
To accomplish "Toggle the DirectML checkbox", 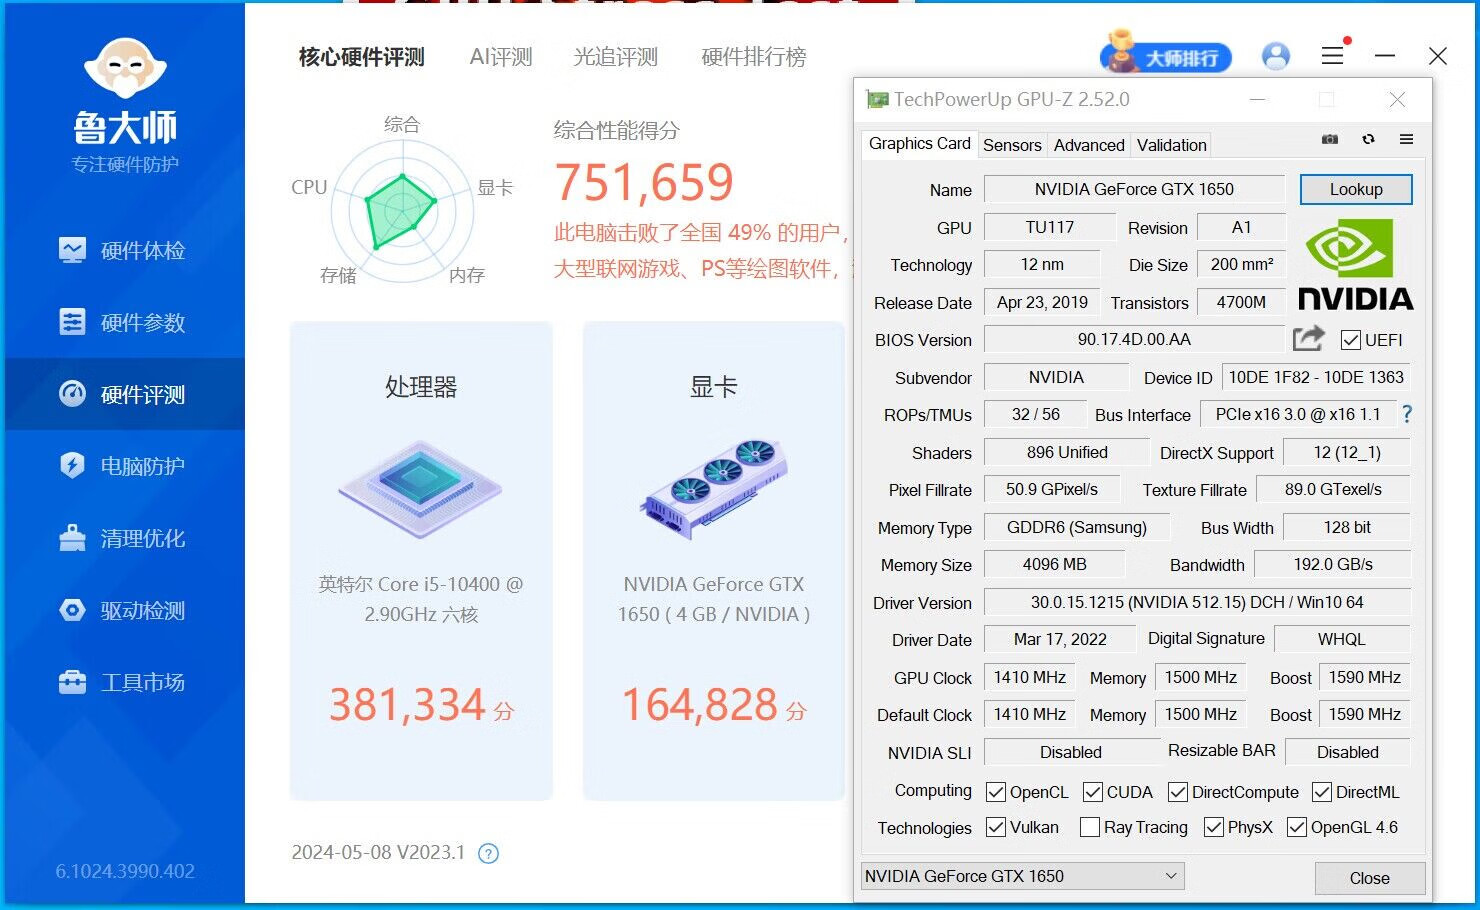I will (x=1322, y=792).
